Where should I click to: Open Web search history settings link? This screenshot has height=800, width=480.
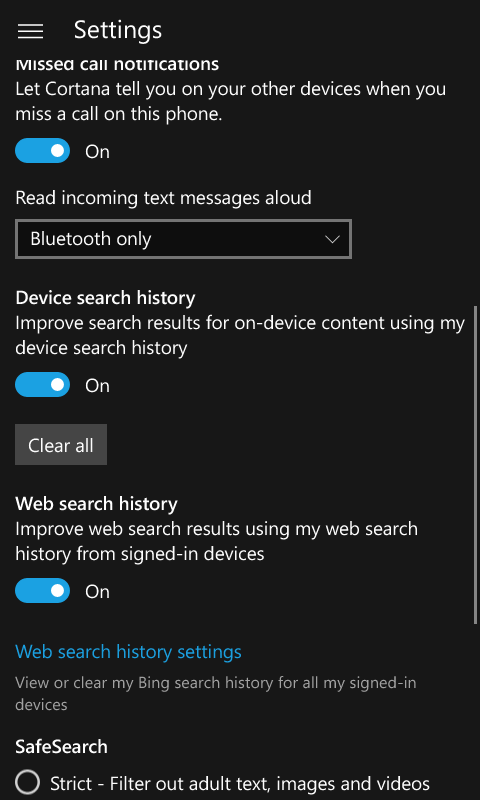click(x=129, y=652)
